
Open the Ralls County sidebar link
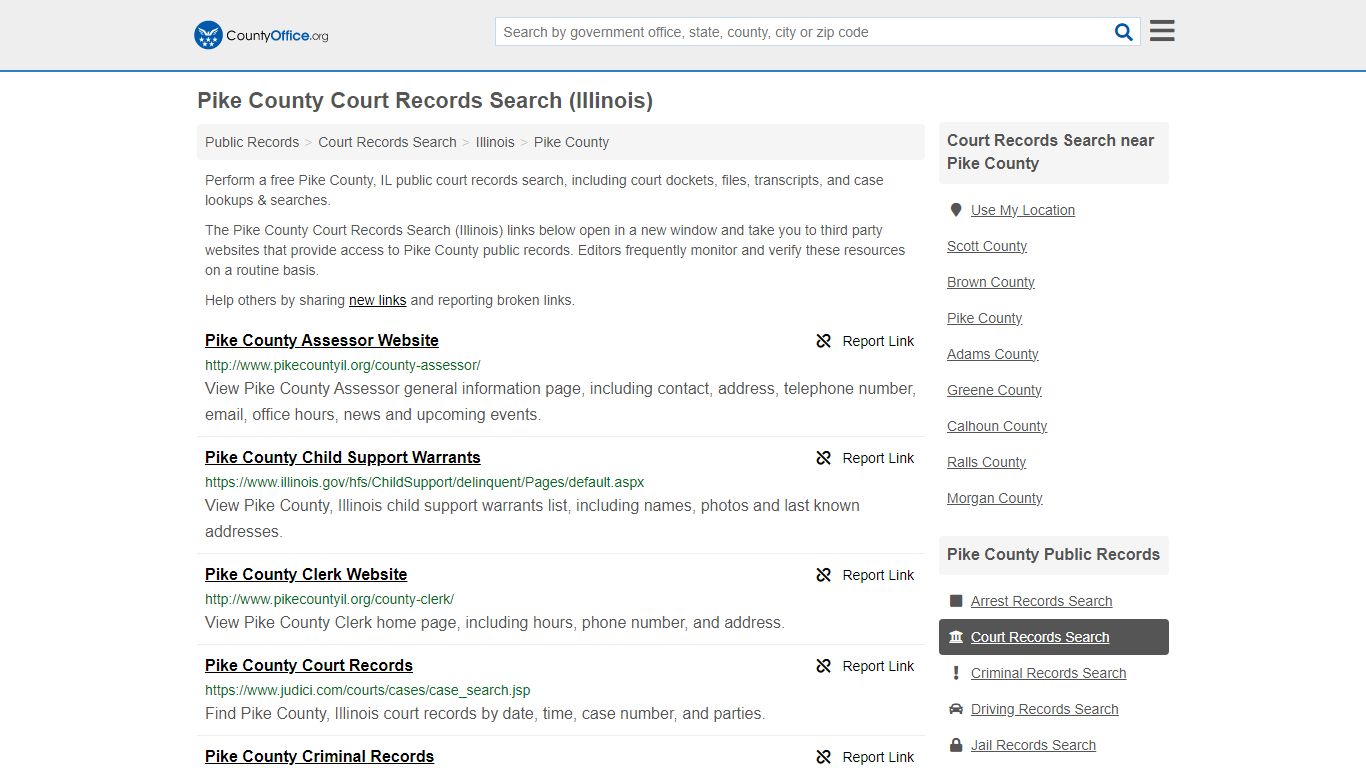[987, 462]
